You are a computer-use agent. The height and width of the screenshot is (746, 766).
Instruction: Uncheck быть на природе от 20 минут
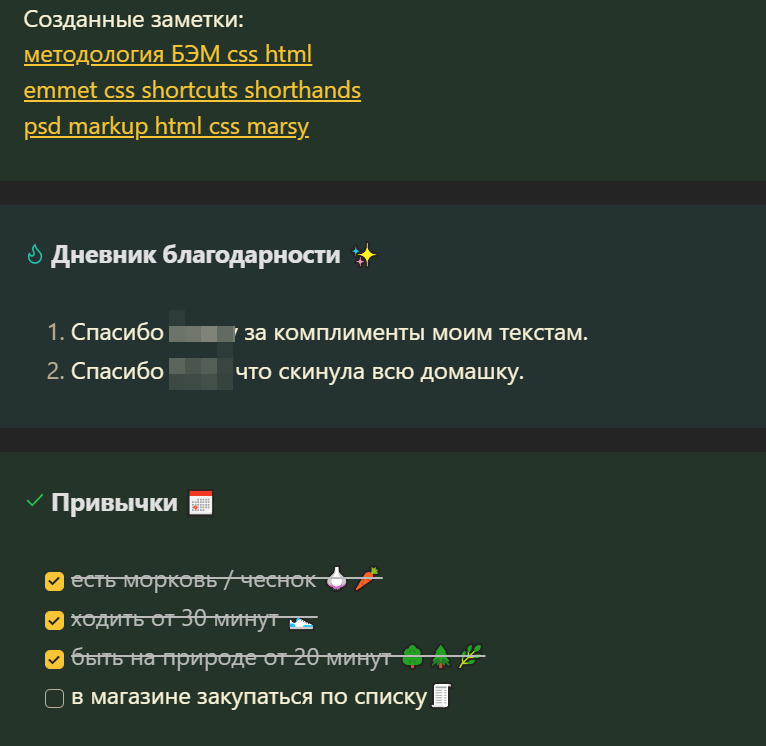(54, 660)
